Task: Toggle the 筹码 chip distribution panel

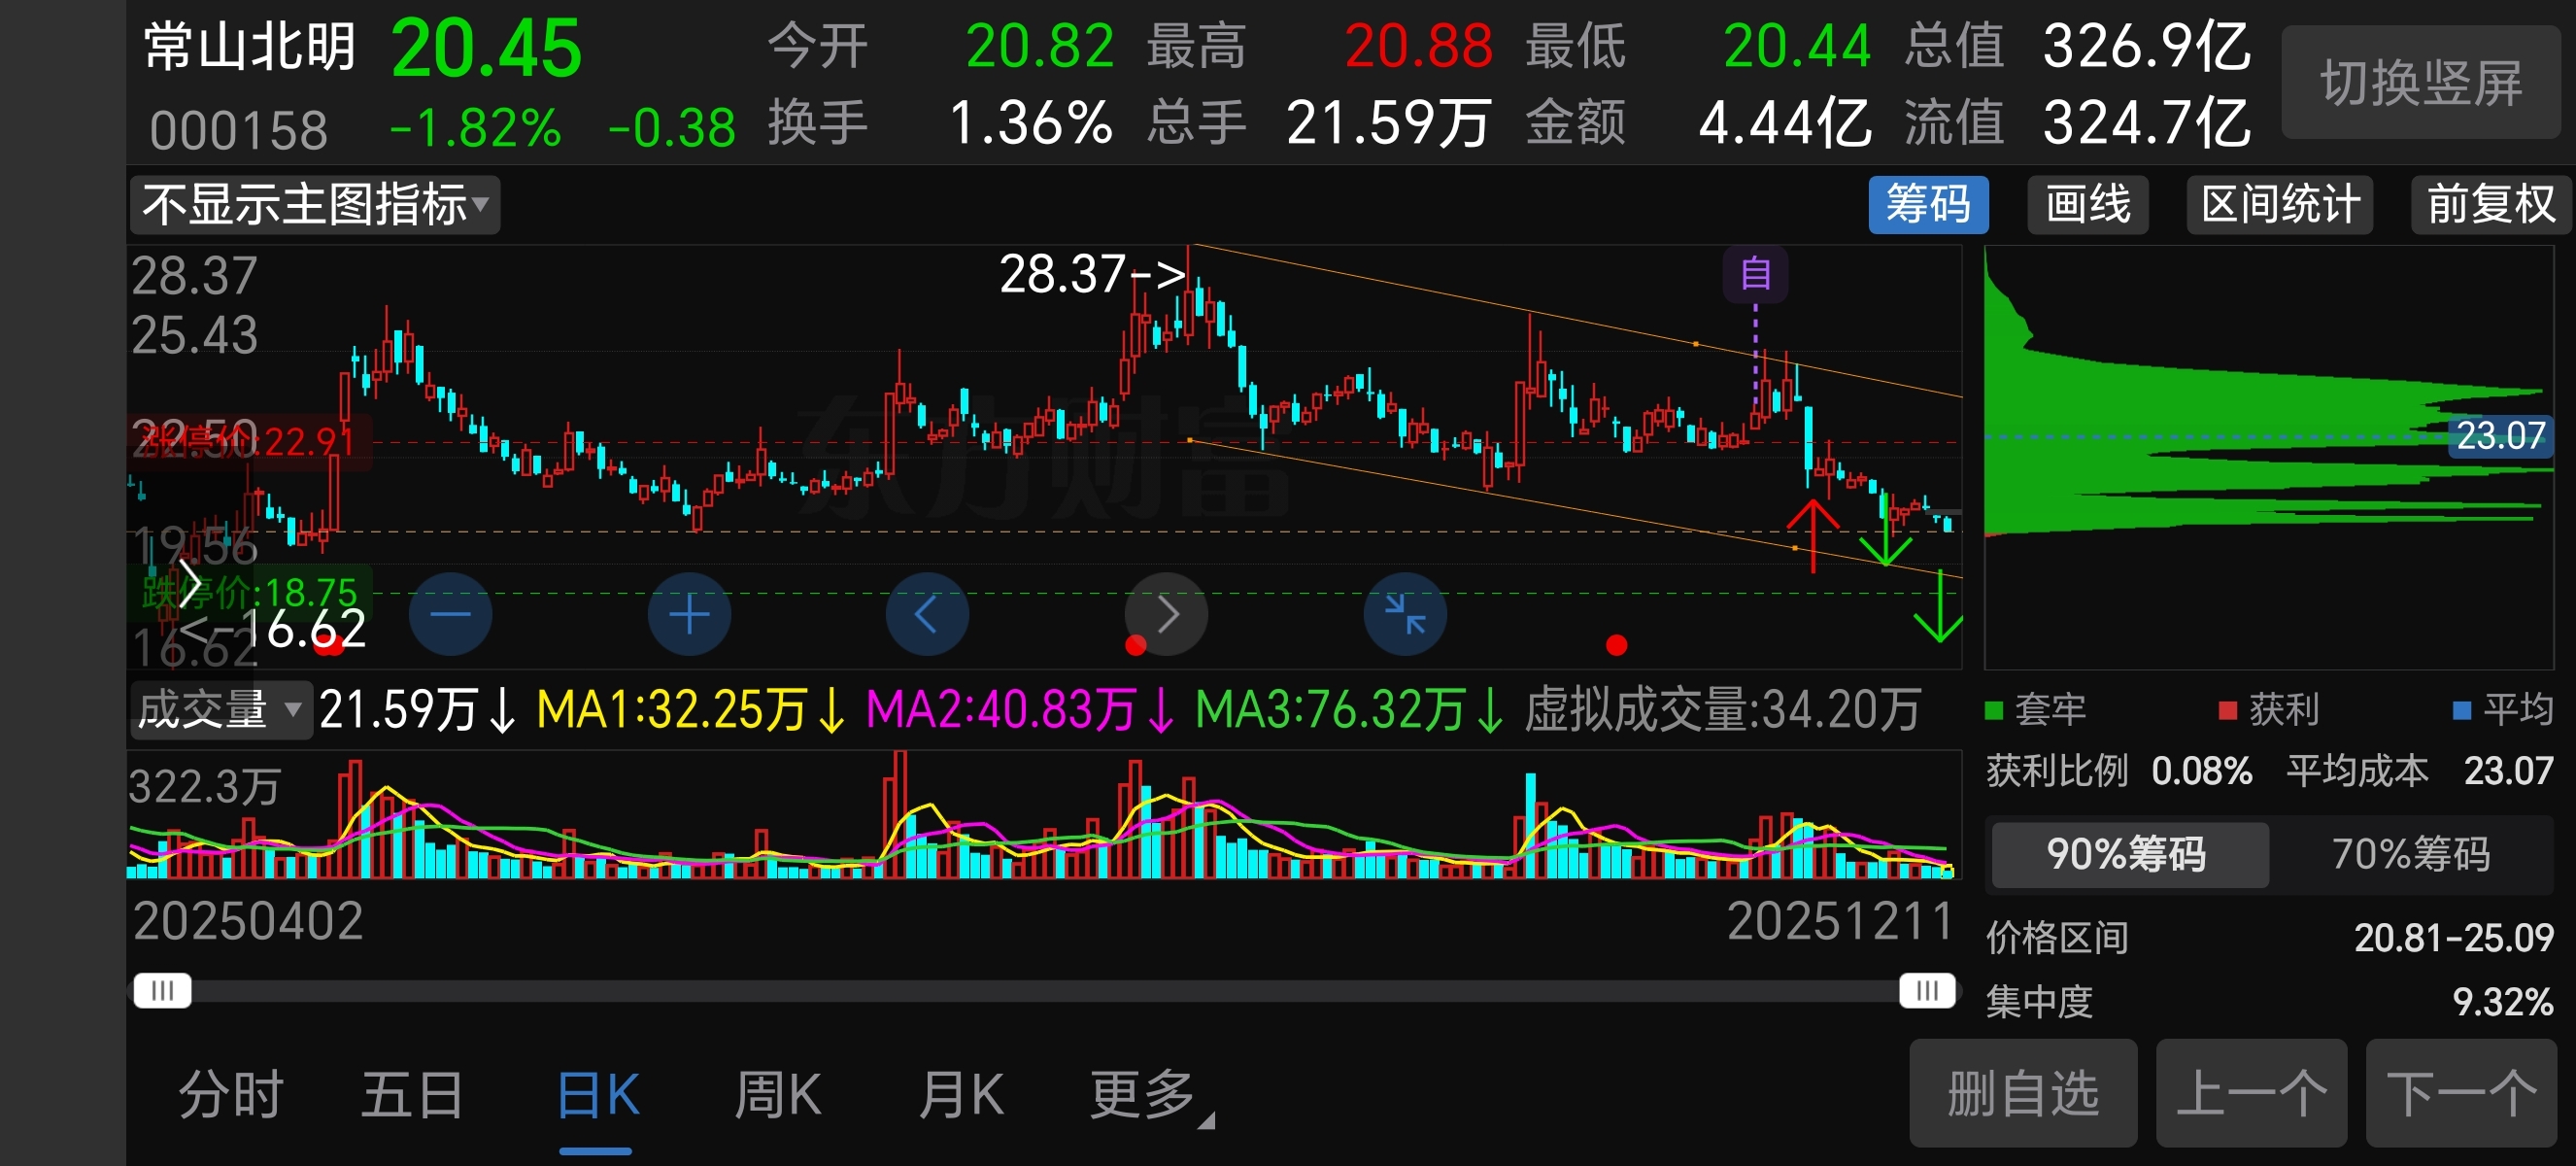Action: tap(1927, 205)
